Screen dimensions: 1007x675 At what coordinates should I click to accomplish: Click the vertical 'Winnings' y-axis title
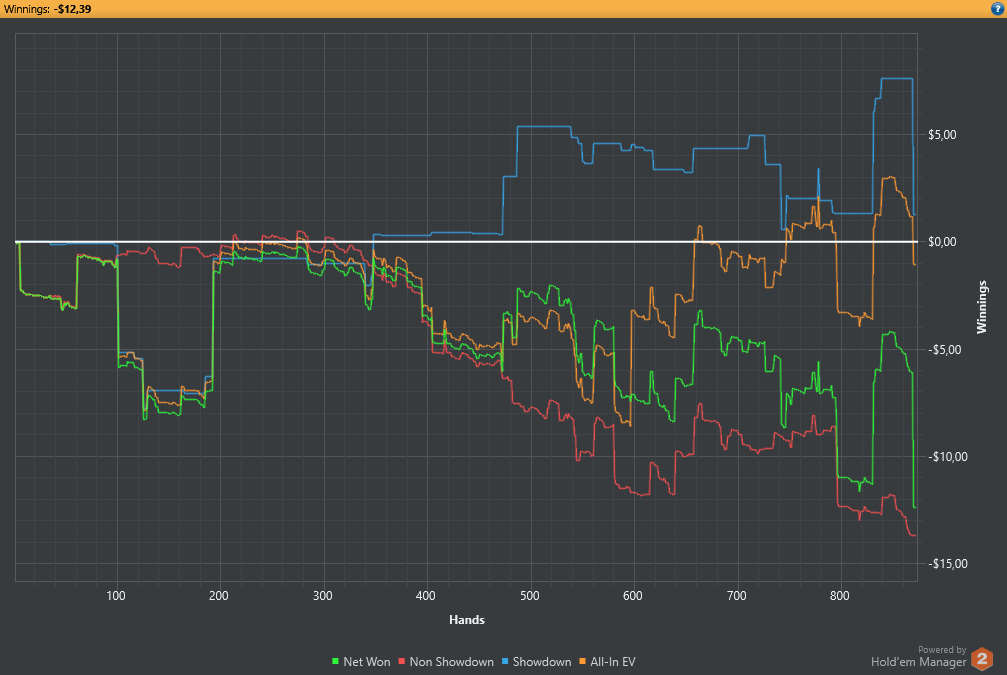pyautogui.click(x=981, y=307)
